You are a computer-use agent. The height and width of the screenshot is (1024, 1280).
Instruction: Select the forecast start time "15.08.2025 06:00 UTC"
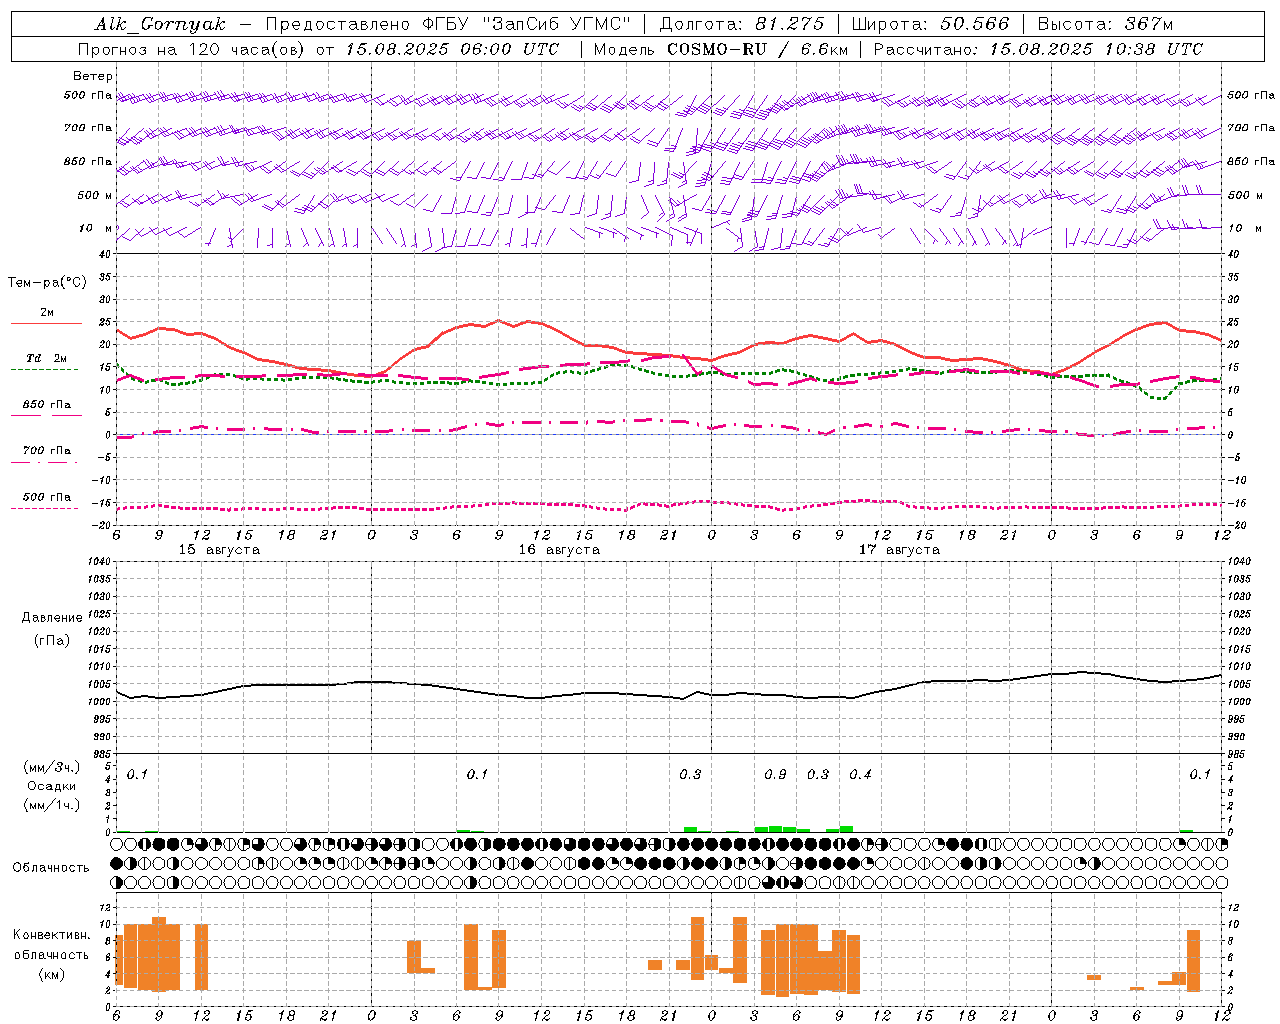pos(452,49)
